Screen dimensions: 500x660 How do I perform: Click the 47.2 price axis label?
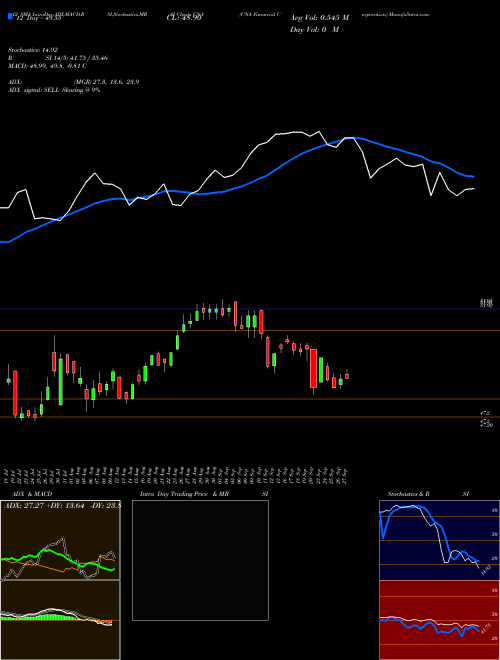tap(486, 414)
